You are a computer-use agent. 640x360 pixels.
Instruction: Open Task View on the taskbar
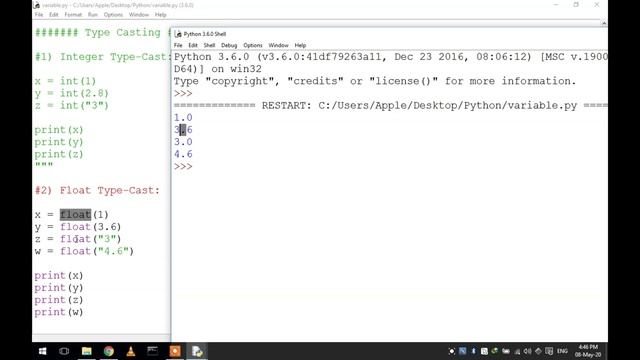64,351
